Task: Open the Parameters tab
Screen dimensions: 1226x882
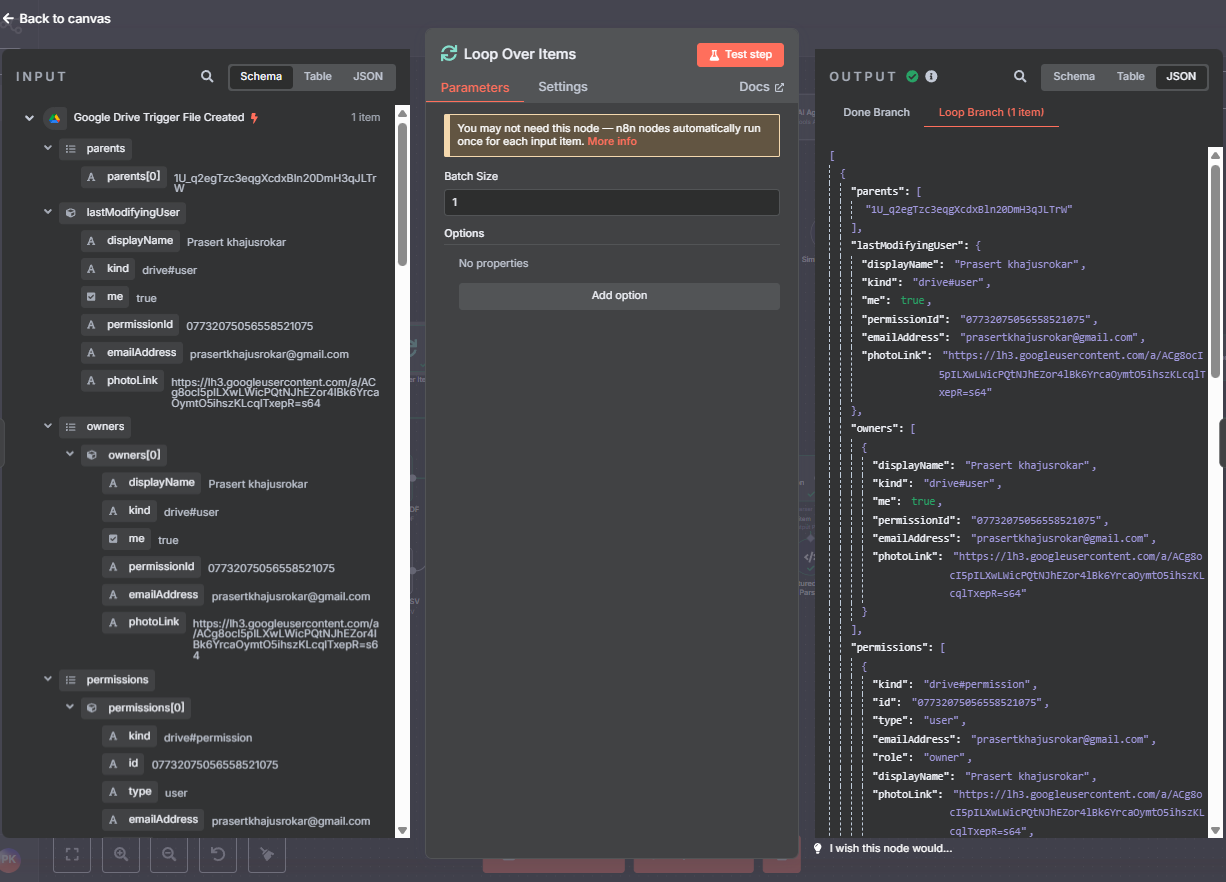Action: (475, 87)
